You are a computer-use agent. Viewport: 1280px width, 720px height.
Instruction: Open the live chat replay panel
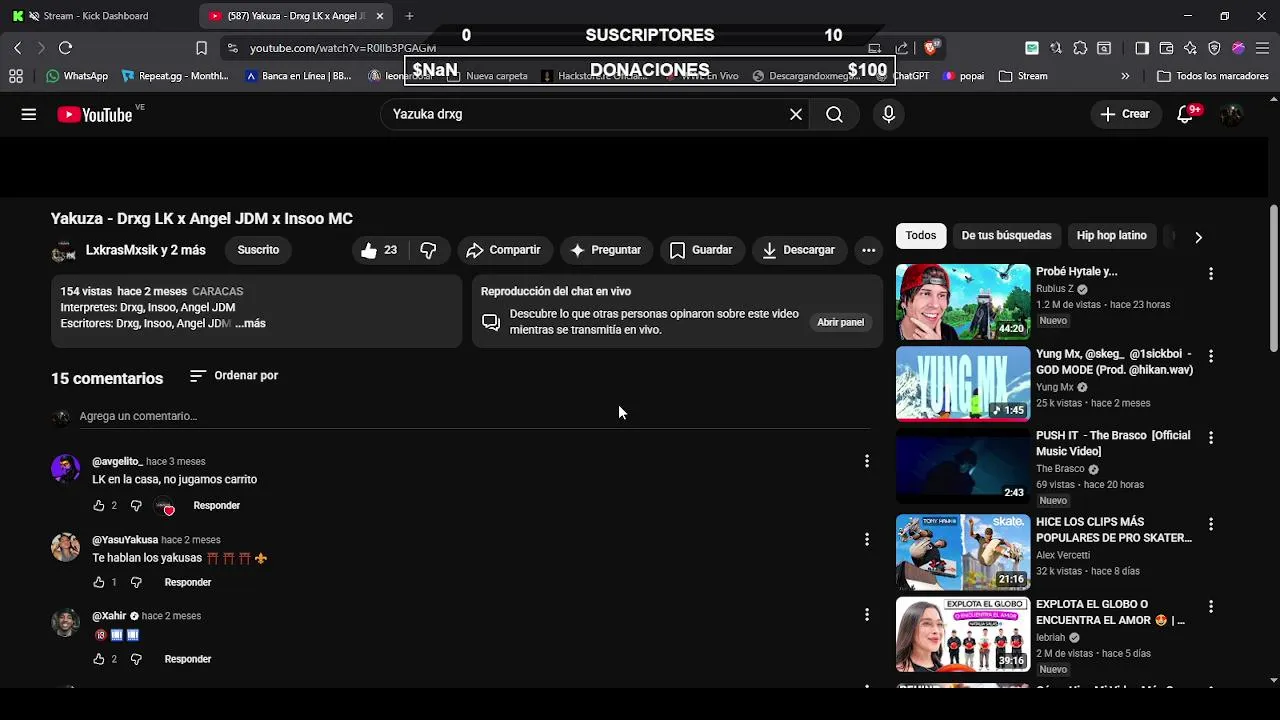(840, 322)
